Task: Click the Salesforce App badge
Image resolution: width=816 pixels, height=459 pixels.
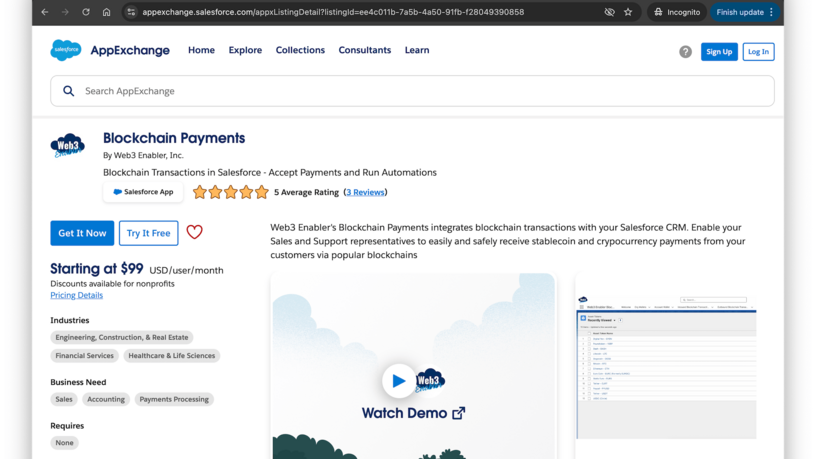Action: pos(143,192)
